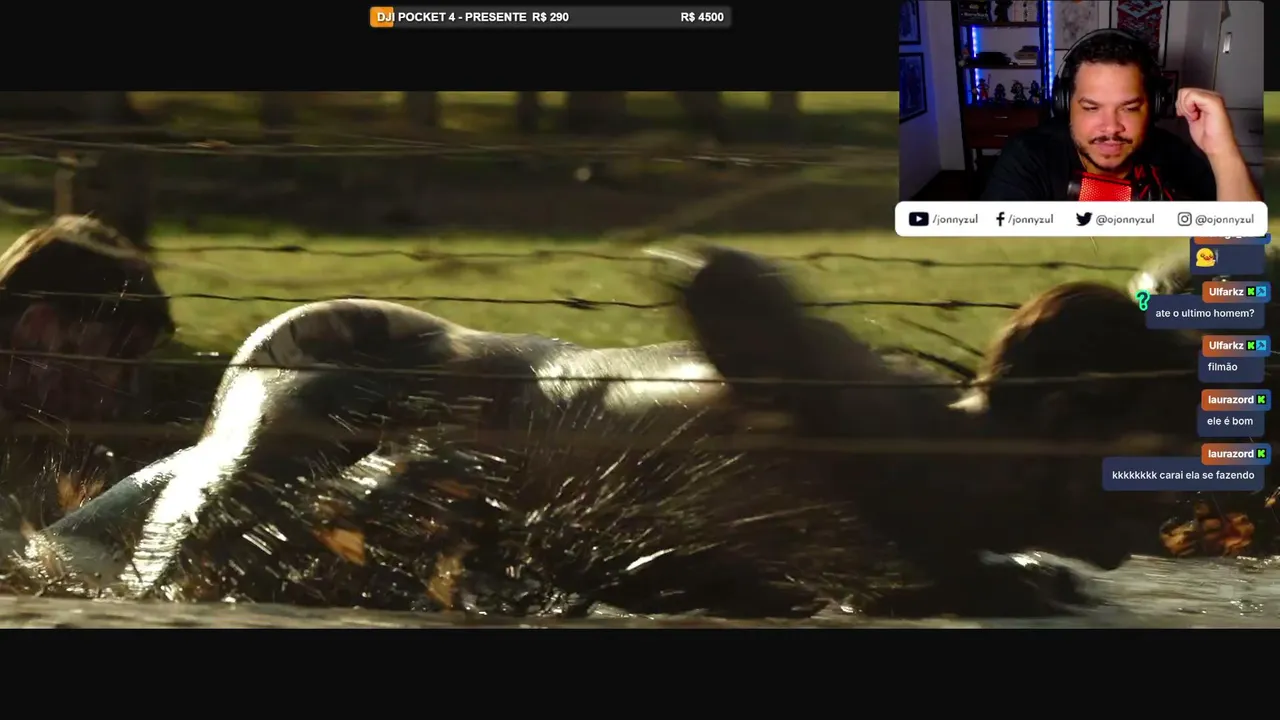Click green K badge beside Ulfarkz above 'ate o ultimo homem?'
Viewport: 1280px width, 720px height.
pyautogui.click(x=1251, y=292)
